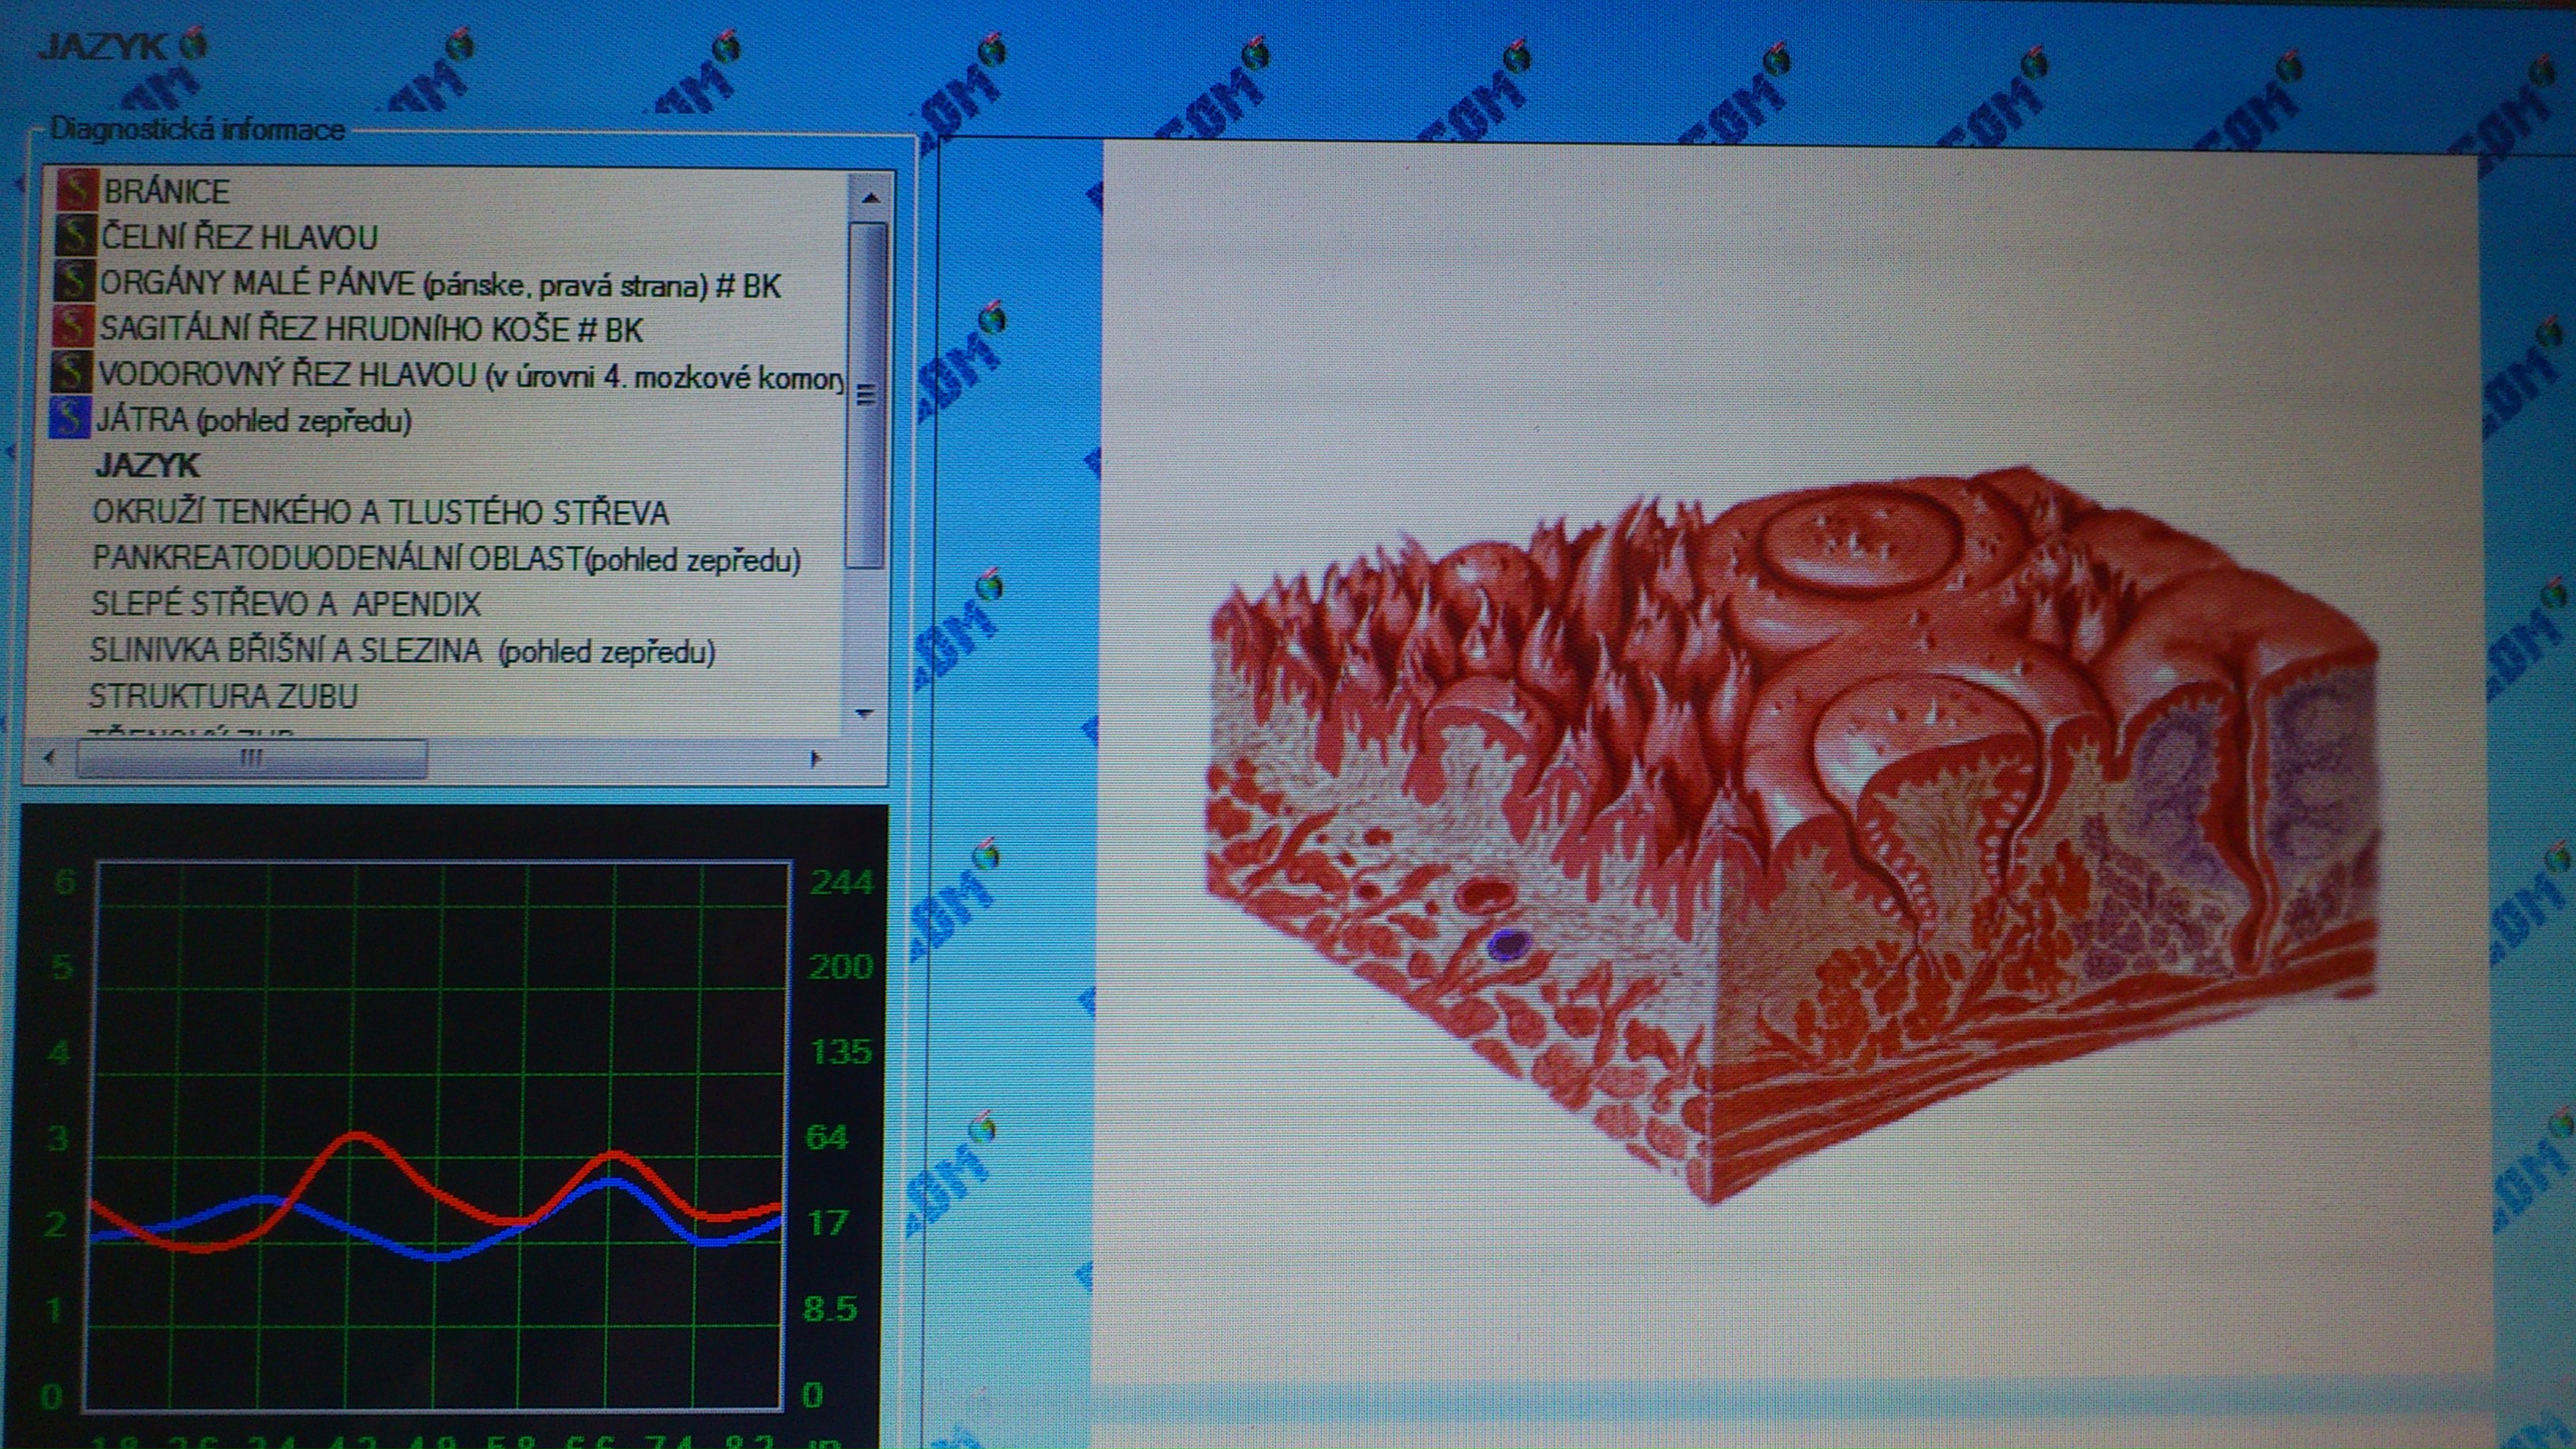Image resolution: width=2576 pixels, height=1449 pixels.
Task: Click the red and blue frequency graph
Action: pos(439,1134)
